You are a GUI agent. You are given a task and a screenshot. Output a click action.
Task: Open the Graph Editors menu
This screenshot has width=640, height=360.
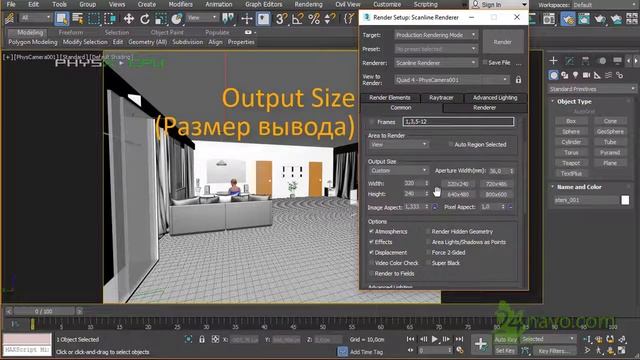tap(264, 4)
